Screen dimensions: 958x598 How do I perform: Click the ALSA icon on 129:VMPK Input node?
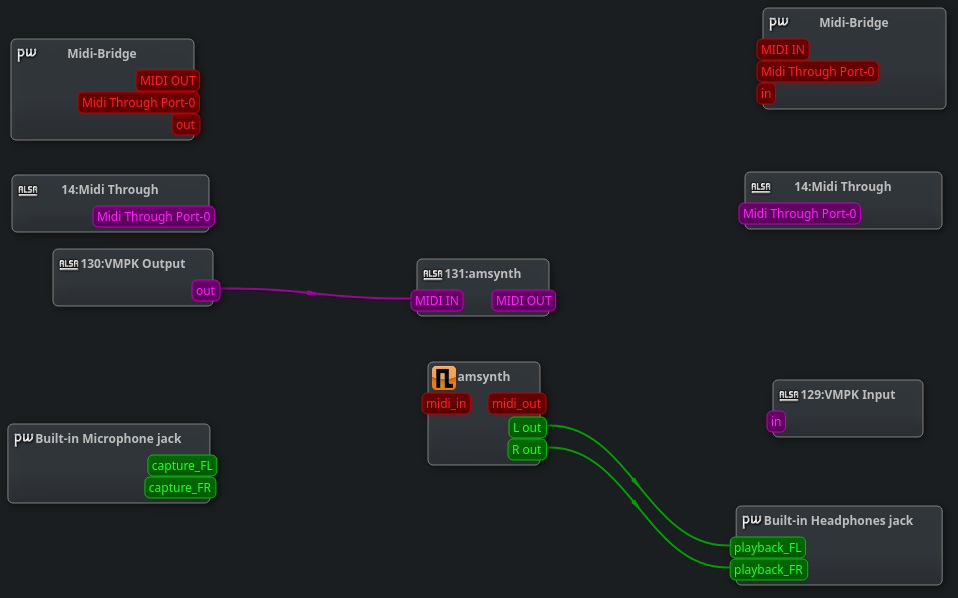click(x=789, y=395)
